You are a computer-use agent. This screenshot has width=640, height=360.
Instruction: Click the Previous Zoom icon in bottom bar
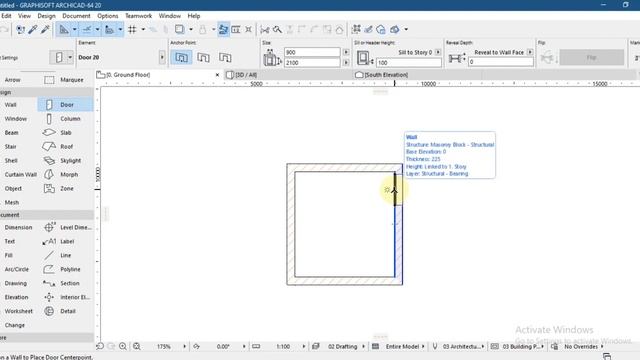pyautogui.click(x=100, y=346)
